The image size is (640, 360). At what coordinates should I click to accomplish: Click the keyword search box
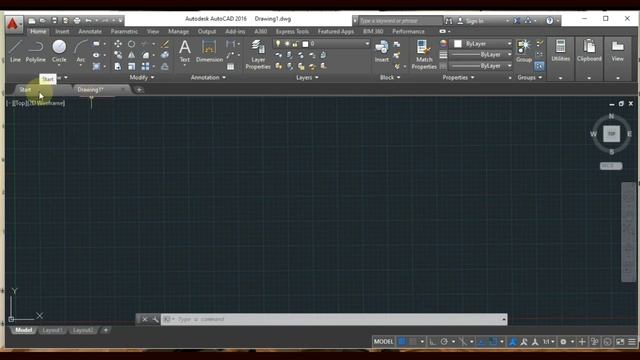tap(400, 20)
